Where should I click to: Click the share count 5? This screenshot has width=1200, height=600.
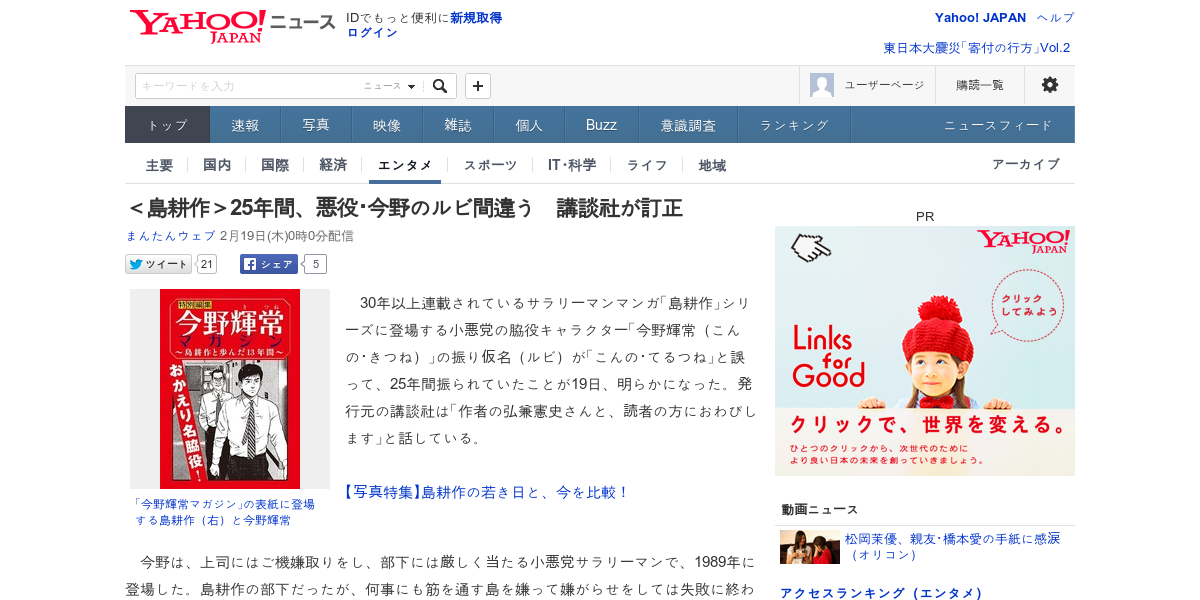point(315,264)
